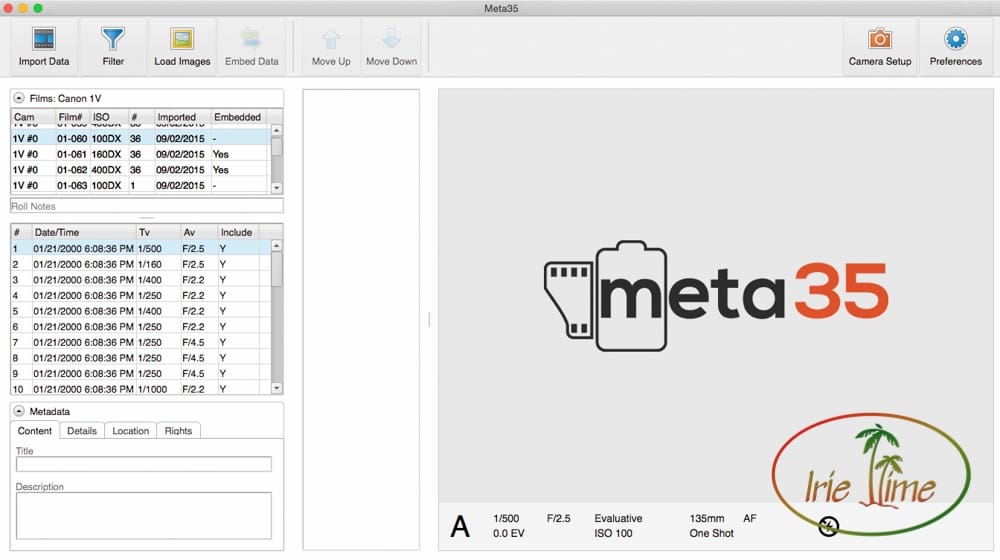The height and width of the screenshot is (560, 1000).
Task: Click the Tv column header
Action: (x=158, y=232)
